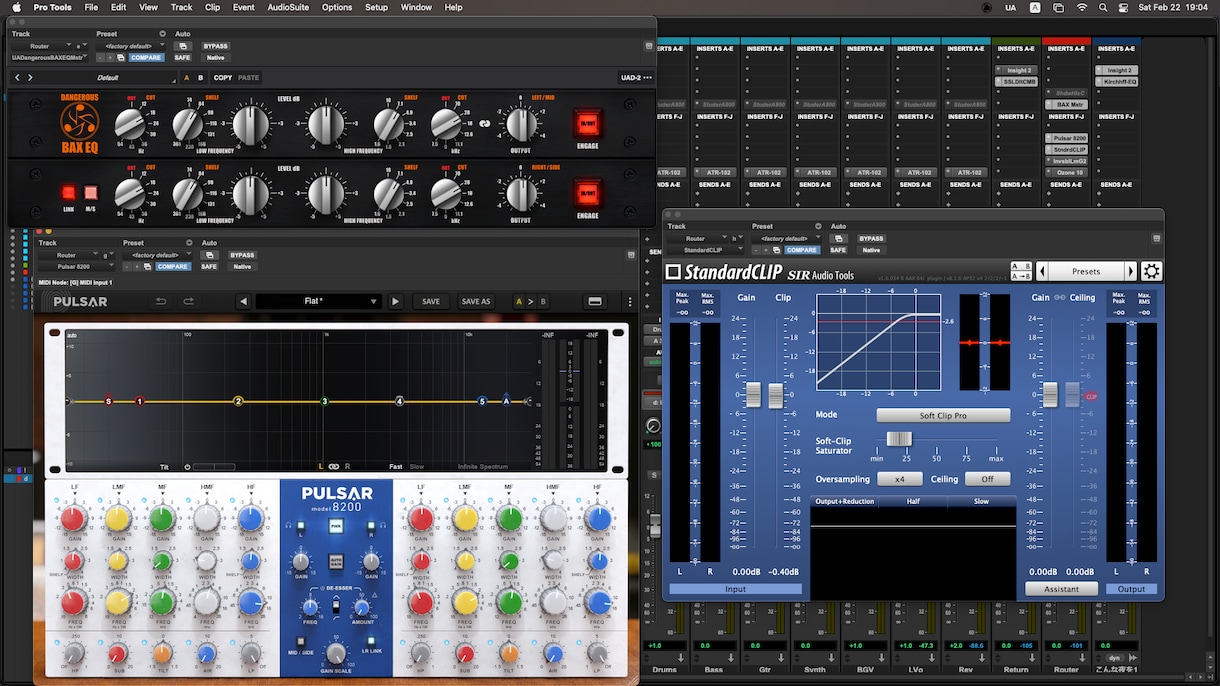Toggle the Pulsar 8200 rack view icon
This screenshot has width=1220, height=686.
click(x=595, y=301)
